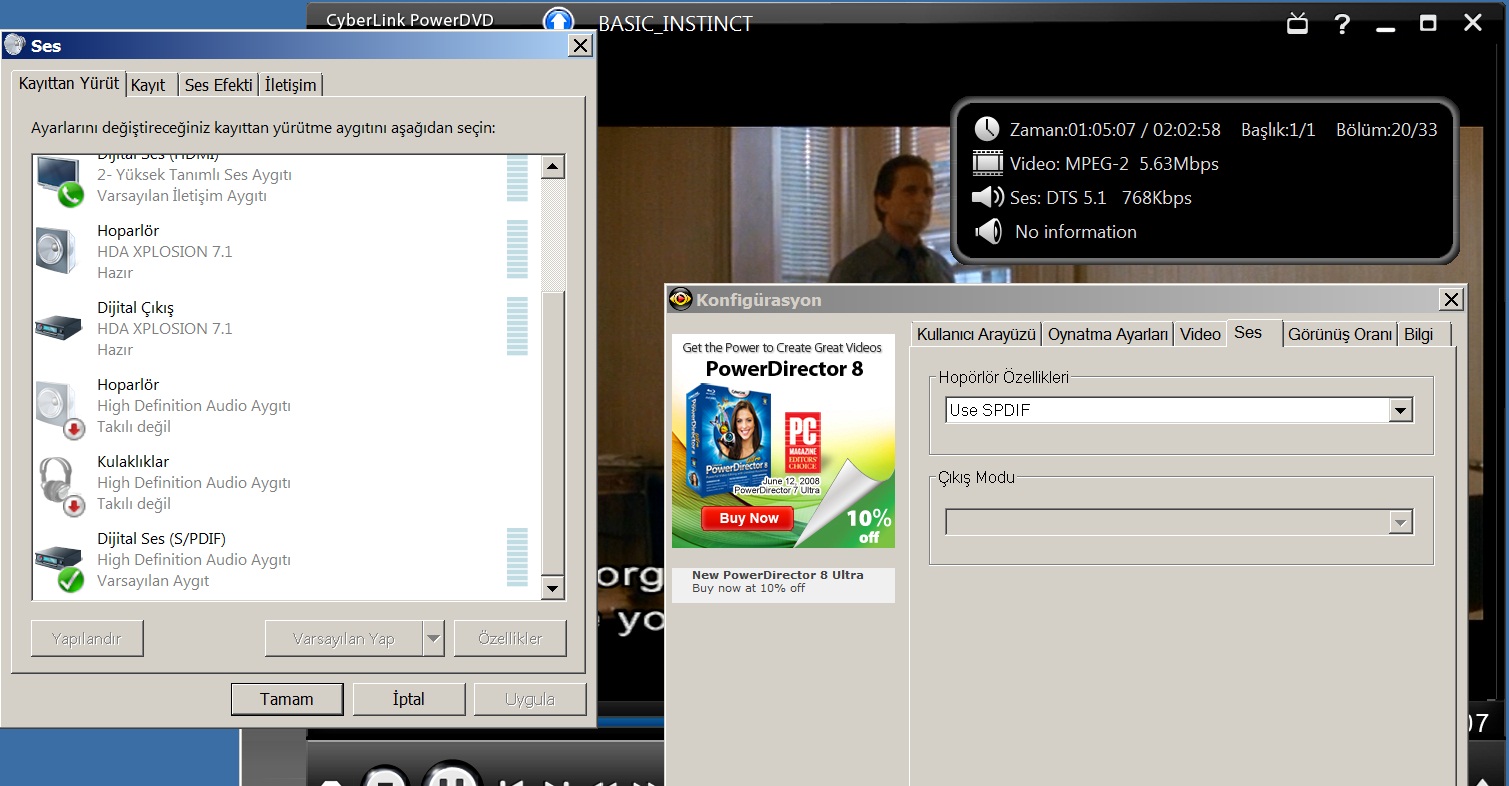Click the level meter of Dijital Çıkış

point(517,326)
